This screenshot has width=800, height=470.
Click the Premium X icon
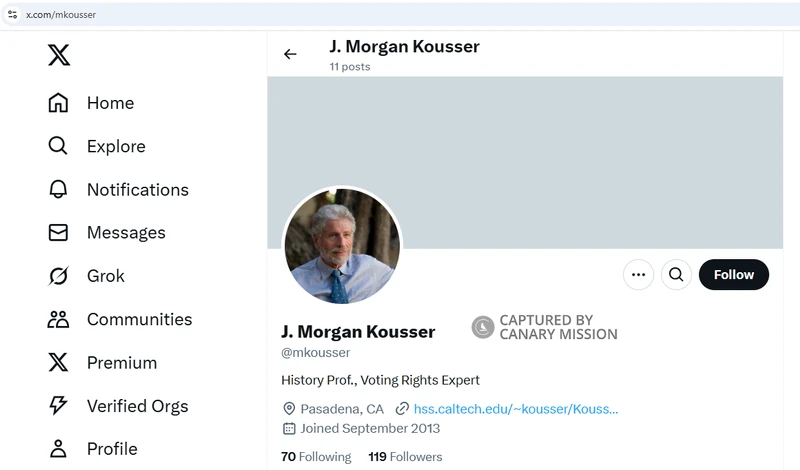[x=58, y=362]
